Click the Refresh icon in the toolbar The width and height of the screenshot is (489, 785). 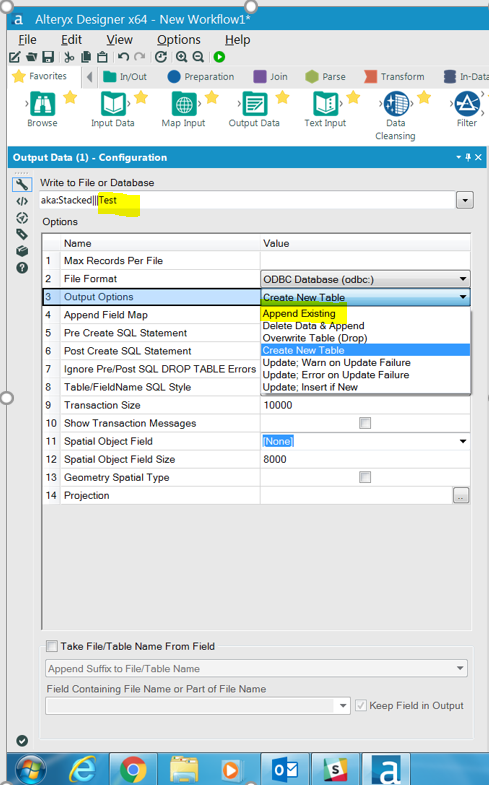(161, 57)
